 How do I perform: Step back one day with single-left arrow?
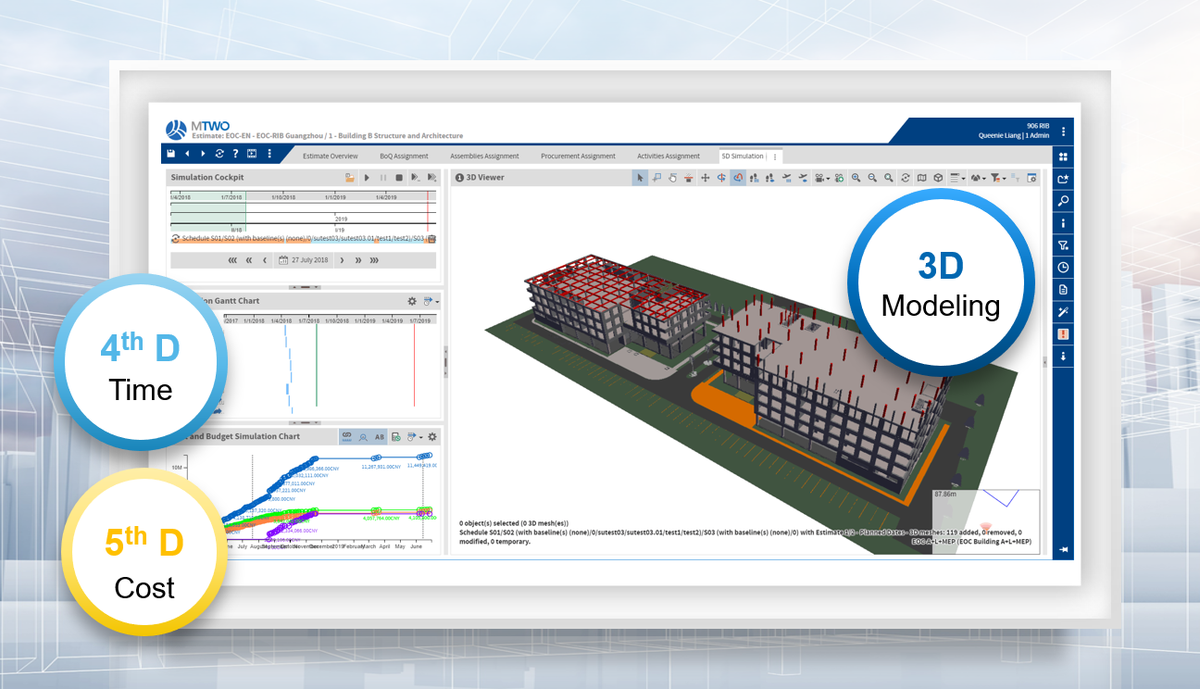tap(265, 260)
